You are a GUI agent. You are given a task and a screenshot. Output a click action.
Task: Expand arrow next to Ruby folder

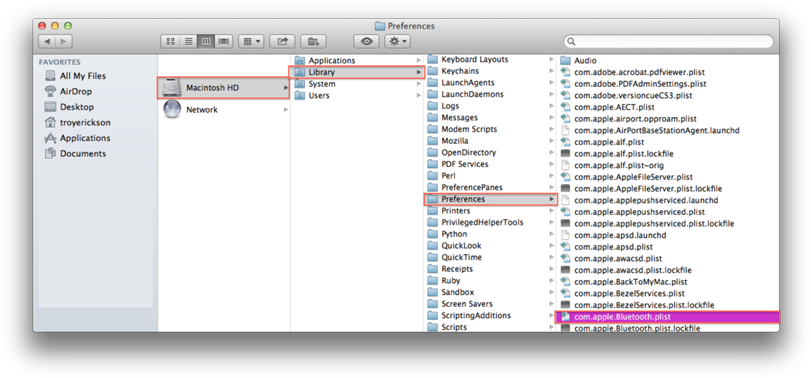coord(552,281)
